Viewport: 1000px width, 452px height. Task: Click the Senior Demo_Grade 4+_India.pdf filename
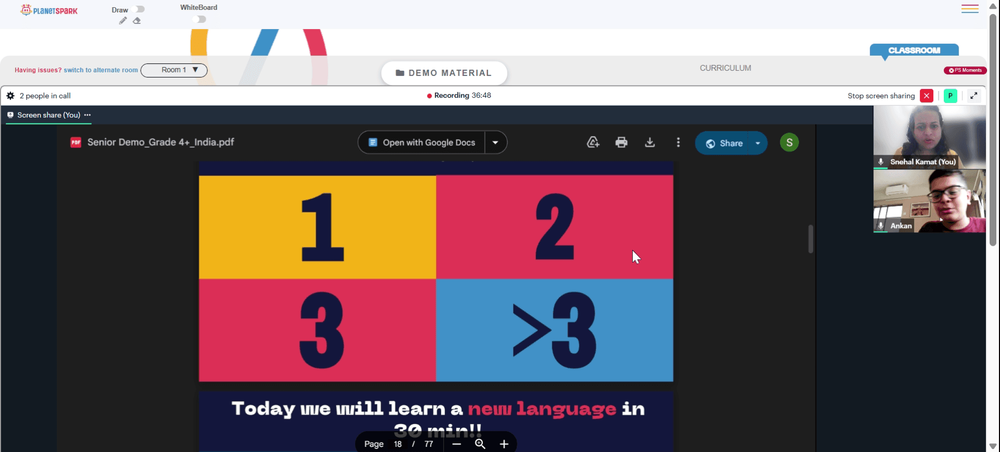click(x=161, y=142)
